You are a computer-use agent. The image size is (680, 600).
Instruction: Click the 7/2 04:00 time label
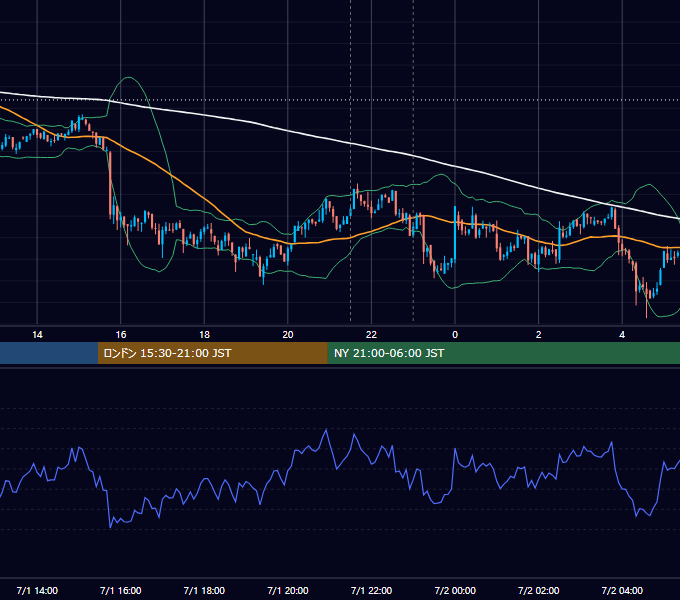coord(622,590)
